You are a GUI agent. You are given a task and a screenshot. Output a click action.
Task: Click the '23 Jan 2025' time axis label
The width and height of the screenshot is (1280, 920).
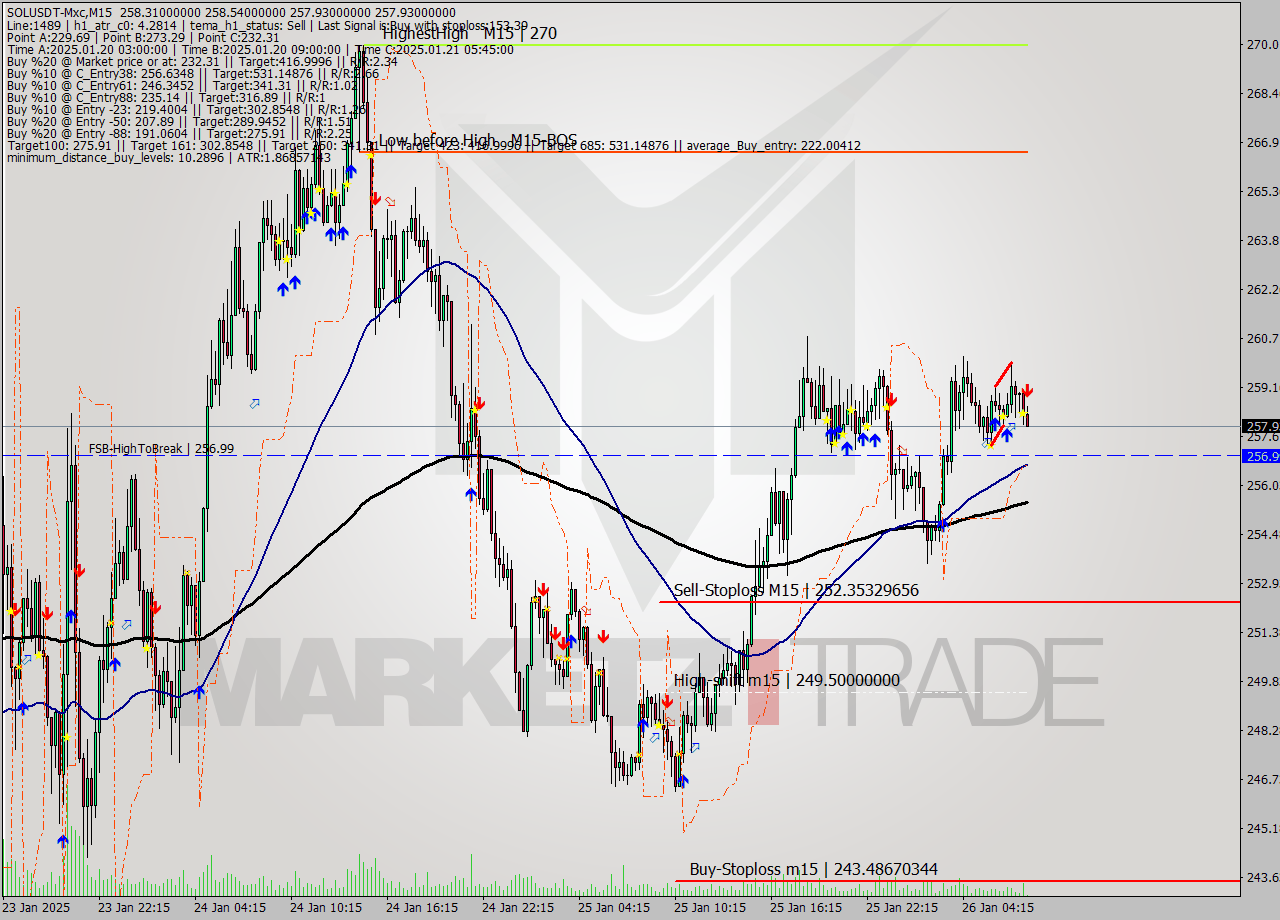tap(36, 908)
